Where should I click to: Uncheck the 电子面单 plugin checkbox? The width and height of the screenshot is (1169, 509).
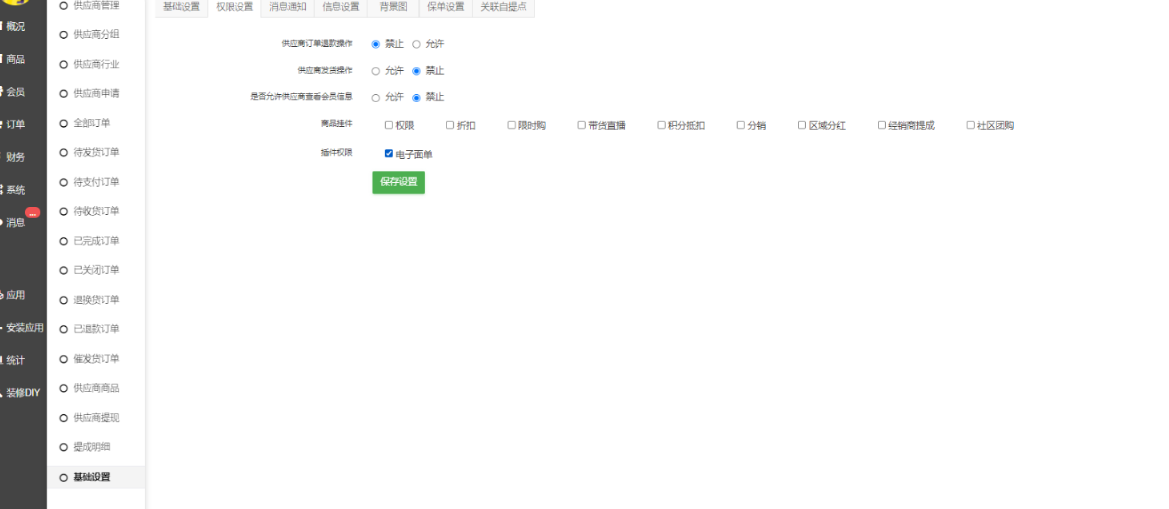pyautogui.click(x=389, y=154)
